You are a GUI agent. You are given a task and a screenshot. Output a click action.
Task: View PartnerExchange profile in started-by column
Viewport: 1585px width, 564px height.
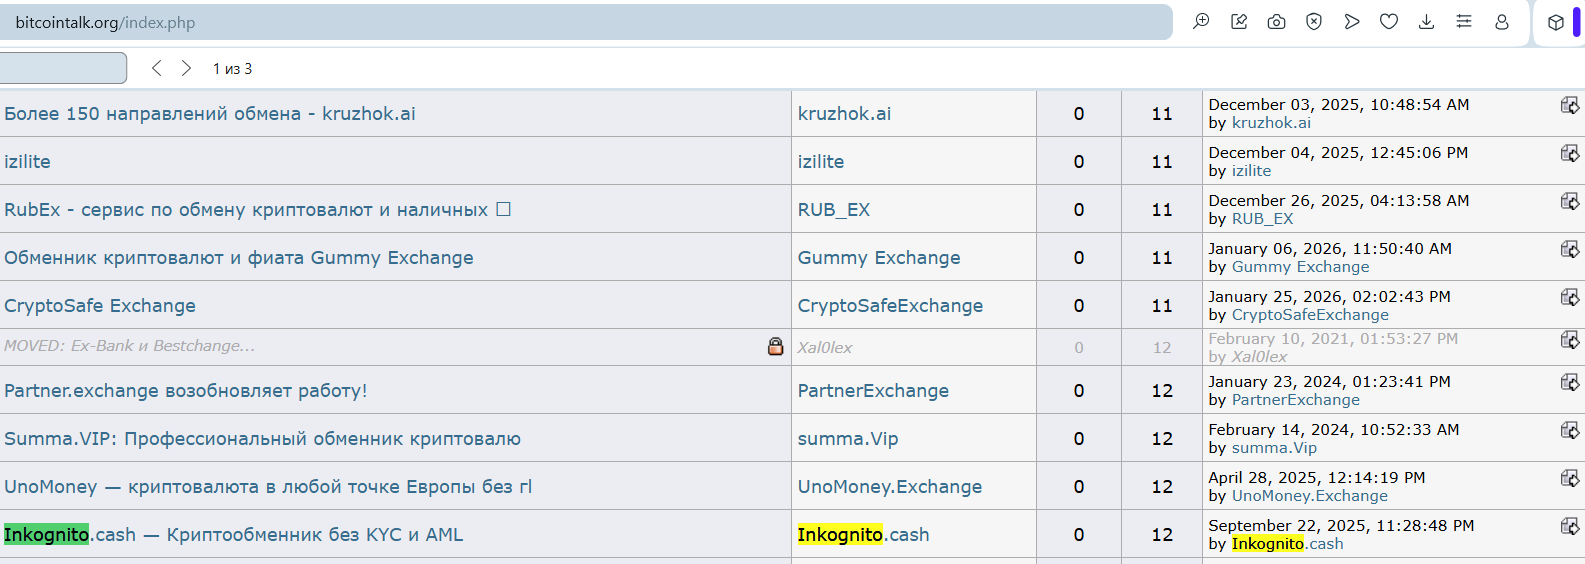pyautogui.click(x=873, y=390)
